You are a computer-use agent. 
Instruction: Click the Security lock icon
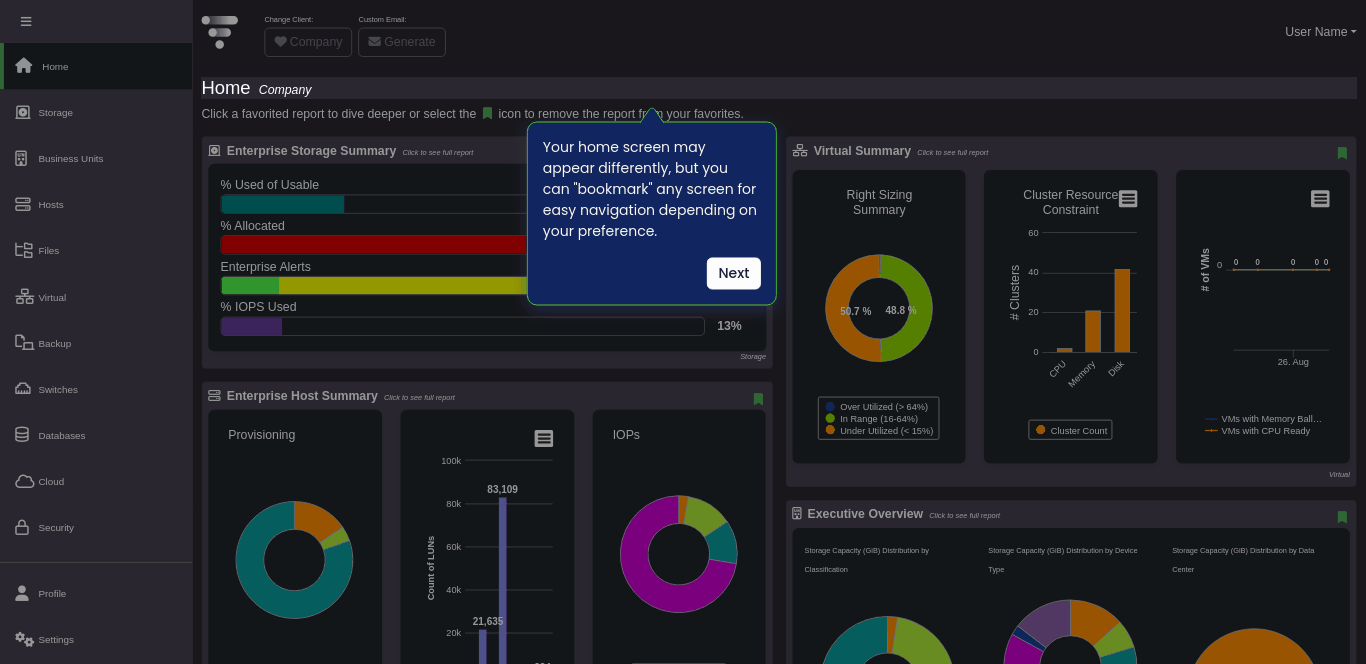click(22, 527)
